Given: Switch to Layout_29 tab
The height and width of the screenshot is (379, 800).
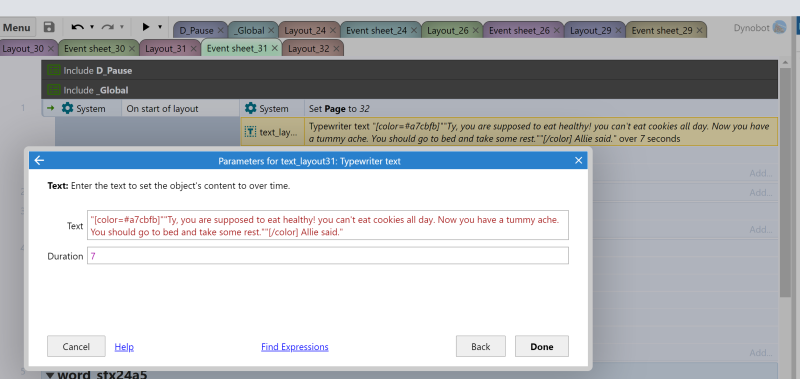Looking at the screenshot, I should point(591,31).
